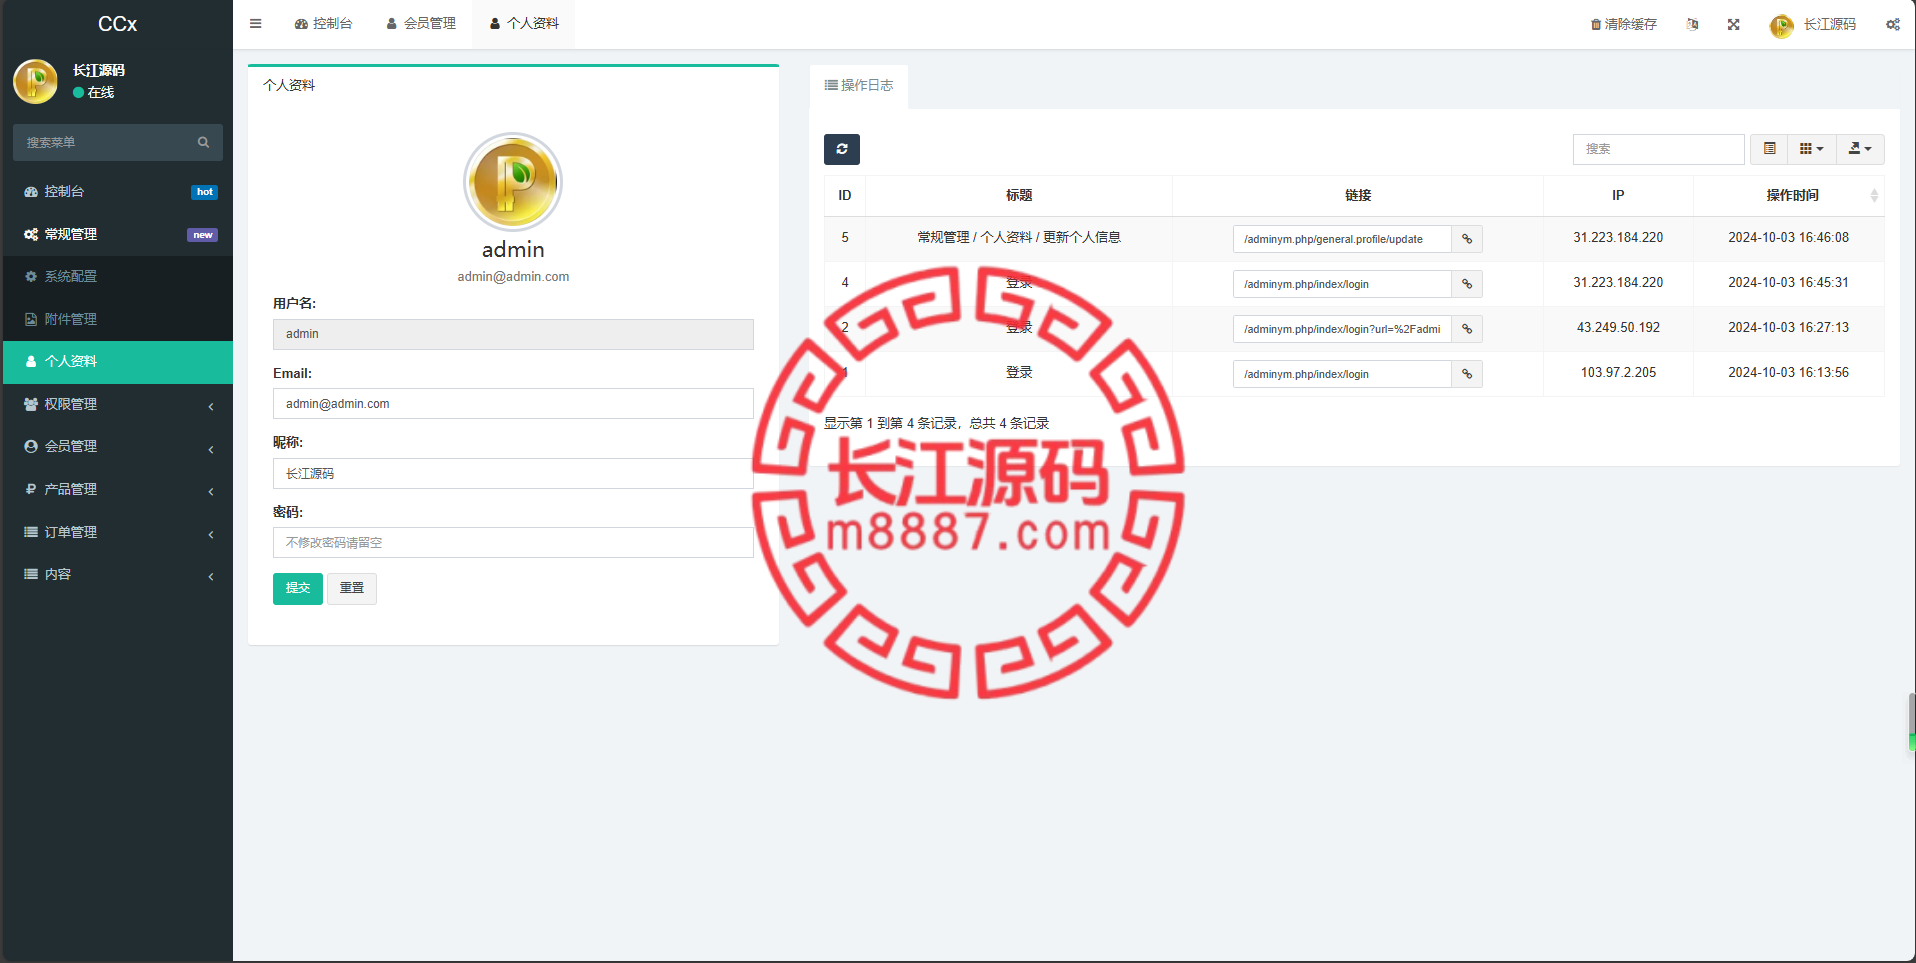Click link icon in 16:13:56 row
The image size is (1916, 963).
pyautogui.click(x=1467, y=374)
